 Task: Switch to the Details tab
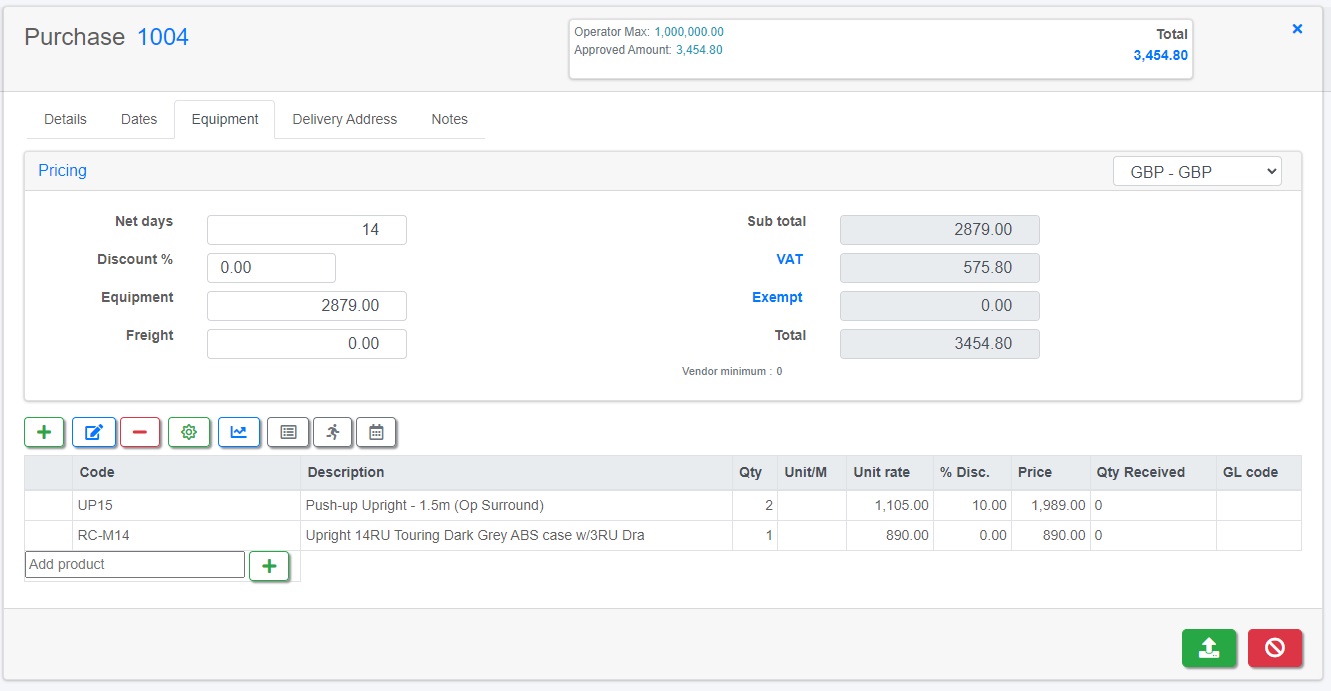click(65, 119)
